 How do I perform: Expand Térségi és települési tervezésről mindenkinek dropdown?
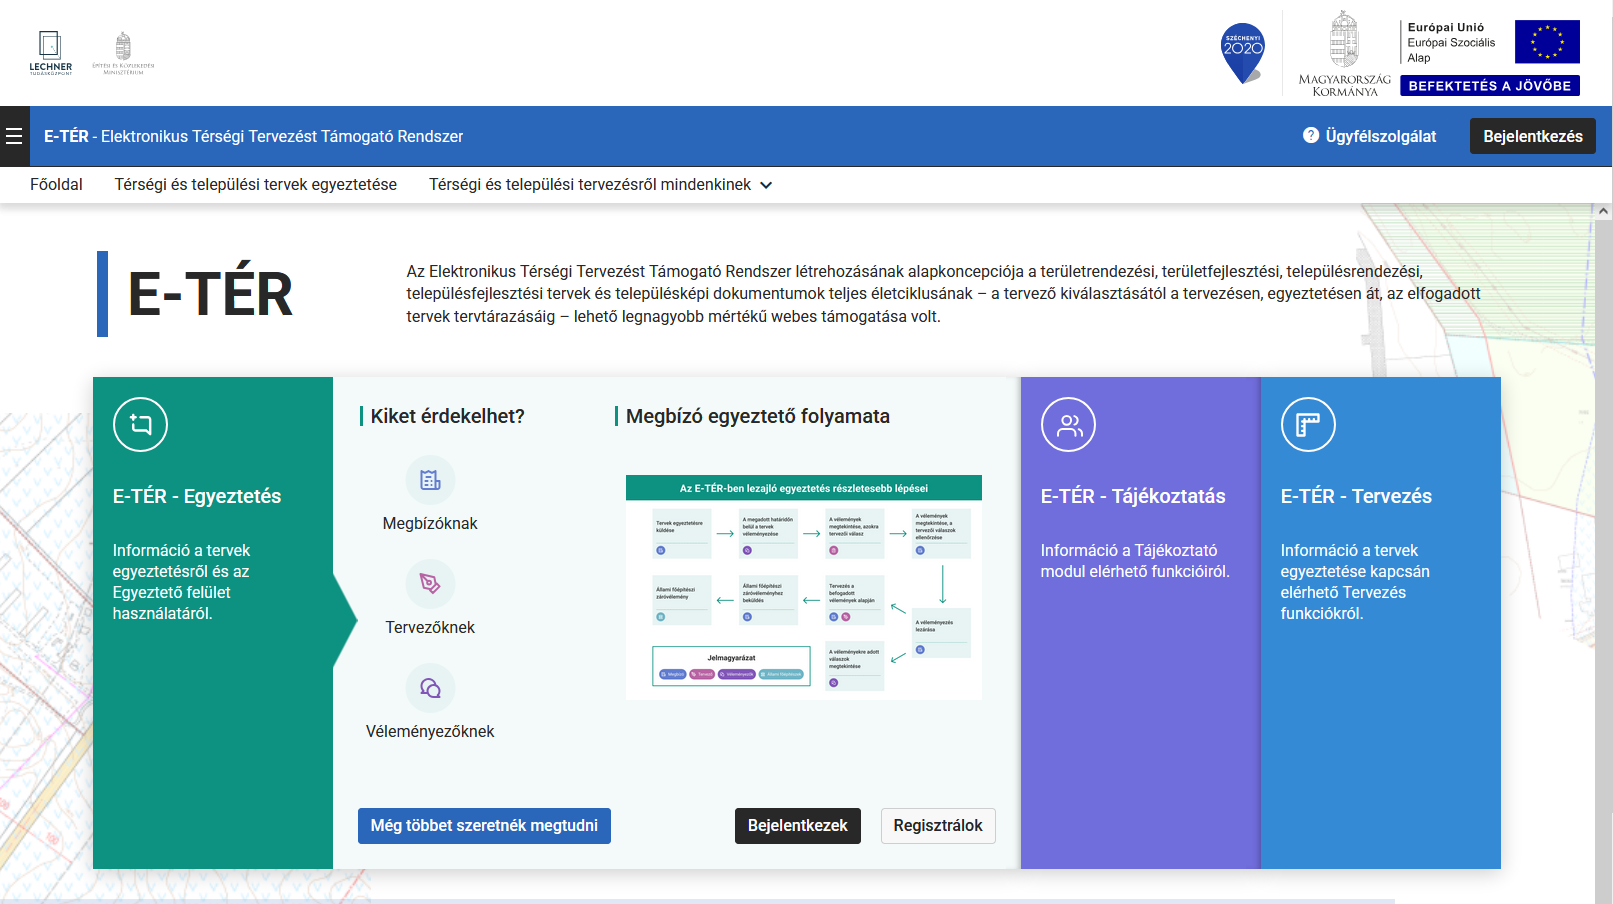pos(766,185)
